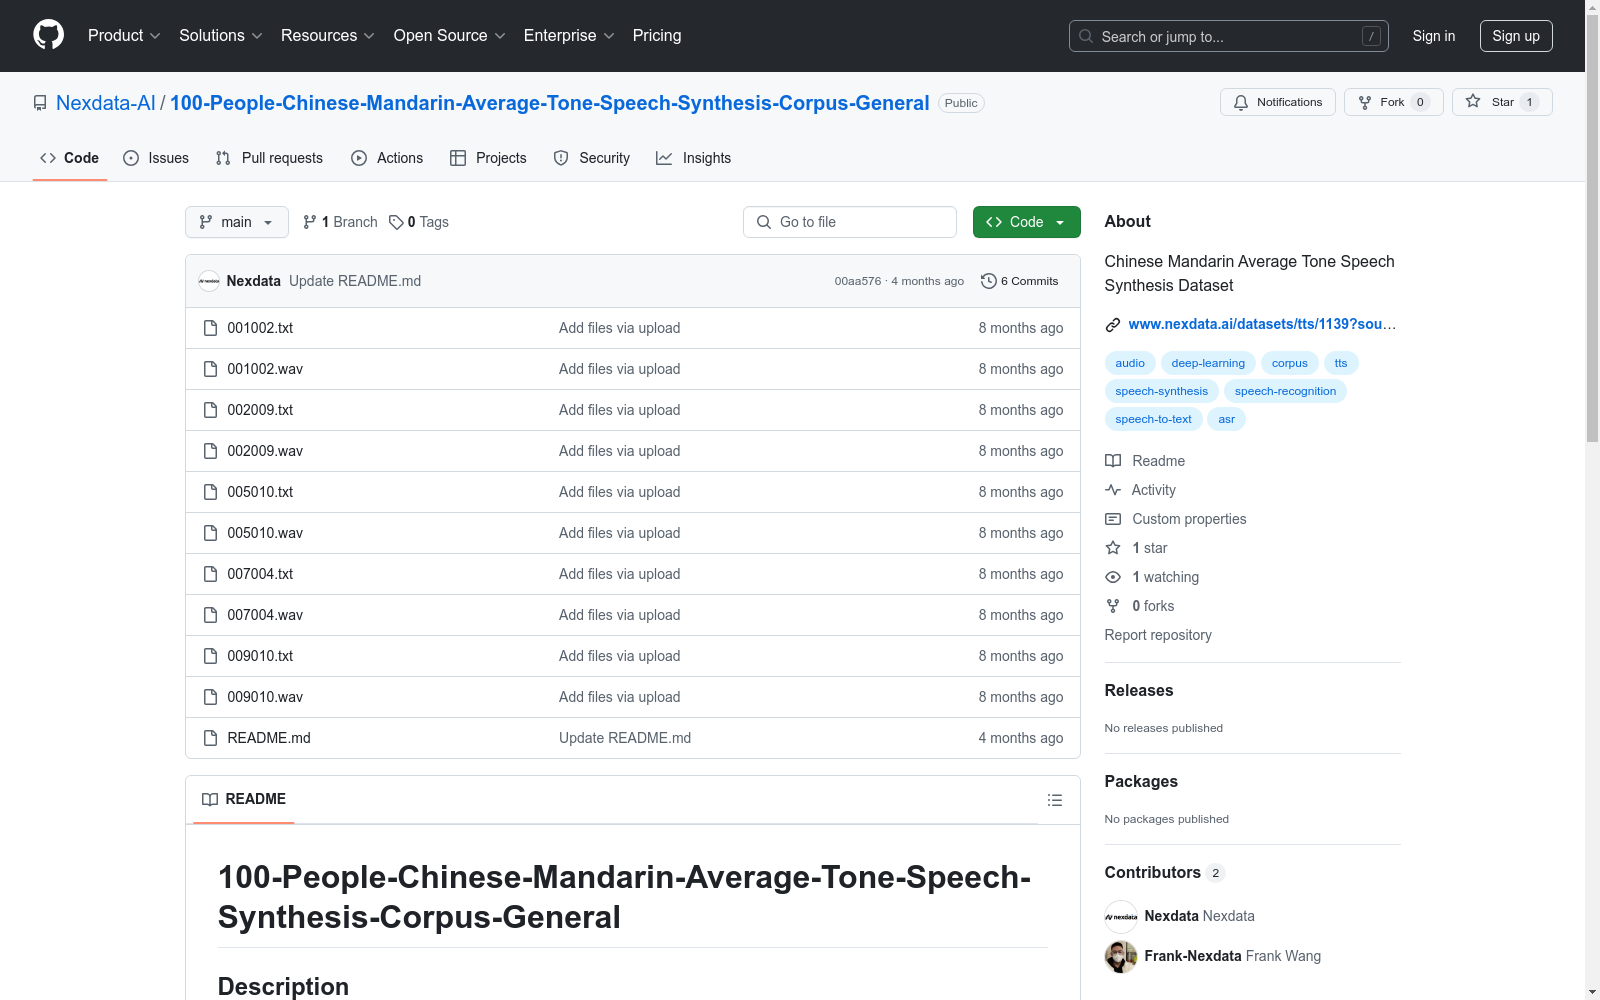
Task: Focus the Search or jump to field
Action: pyautogui.click(x=1229, y=36)
